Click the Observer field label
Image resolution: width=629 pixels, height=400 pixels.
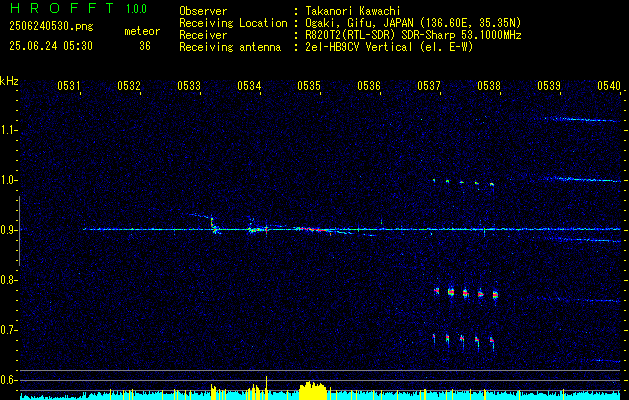(203, 12)
